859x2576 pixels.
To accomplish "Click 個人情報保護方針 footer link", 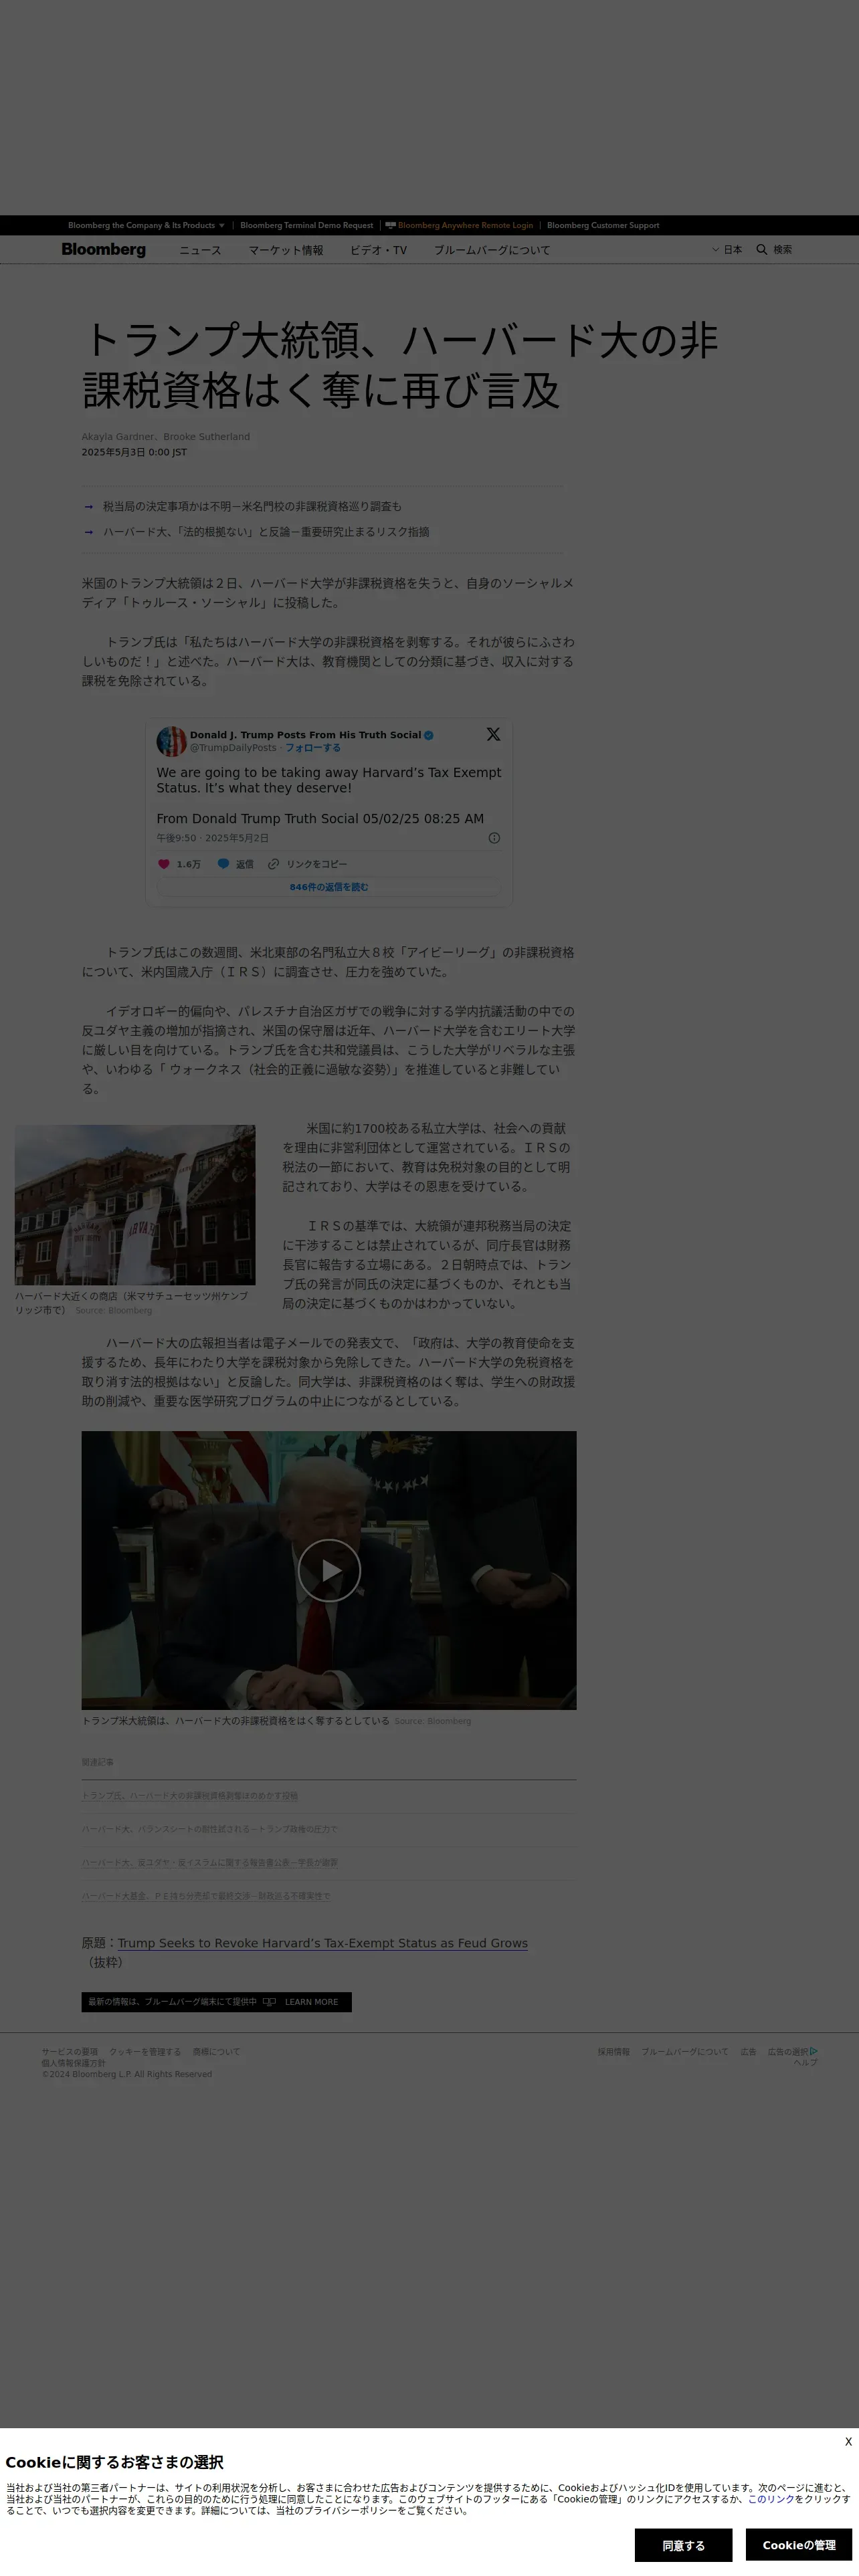I will click(x=73, y=2063).
